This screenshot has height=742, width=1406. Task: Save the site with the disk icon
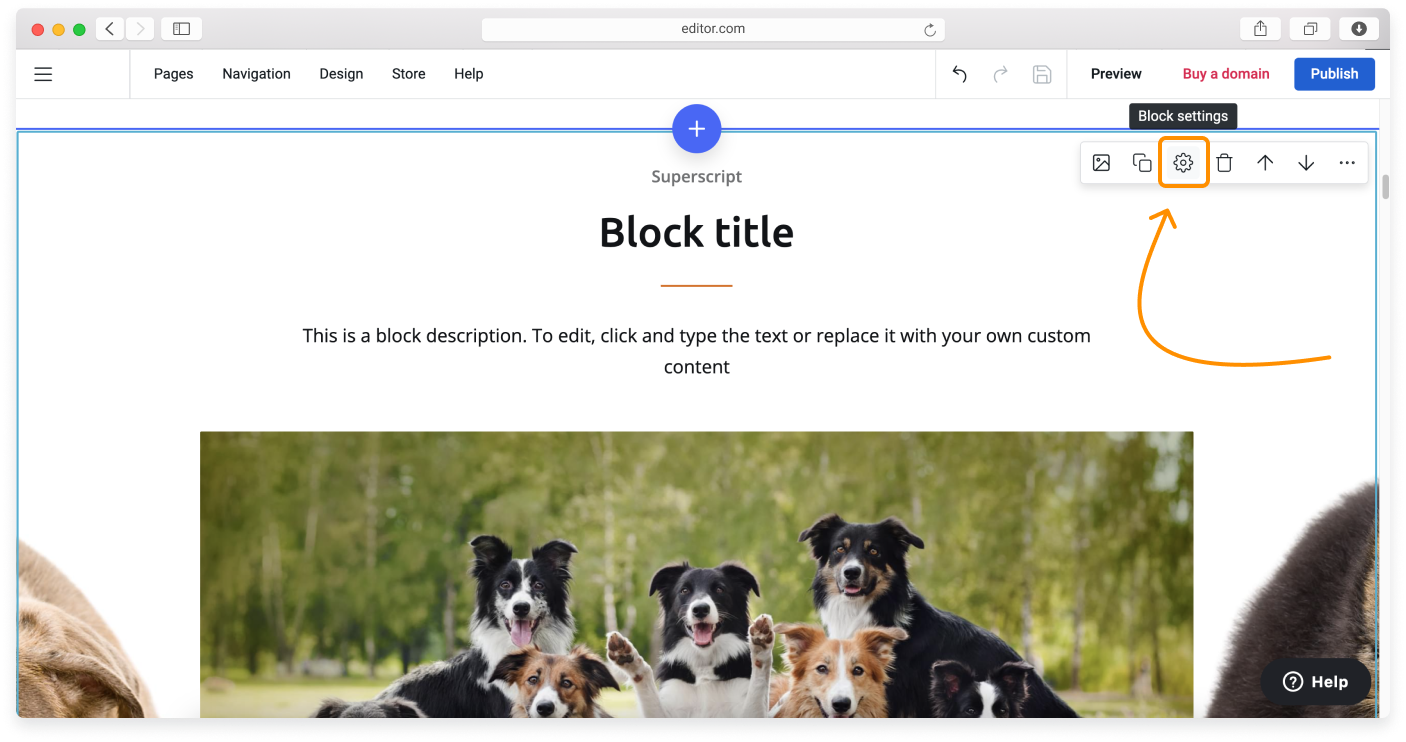click(1041, 74)
